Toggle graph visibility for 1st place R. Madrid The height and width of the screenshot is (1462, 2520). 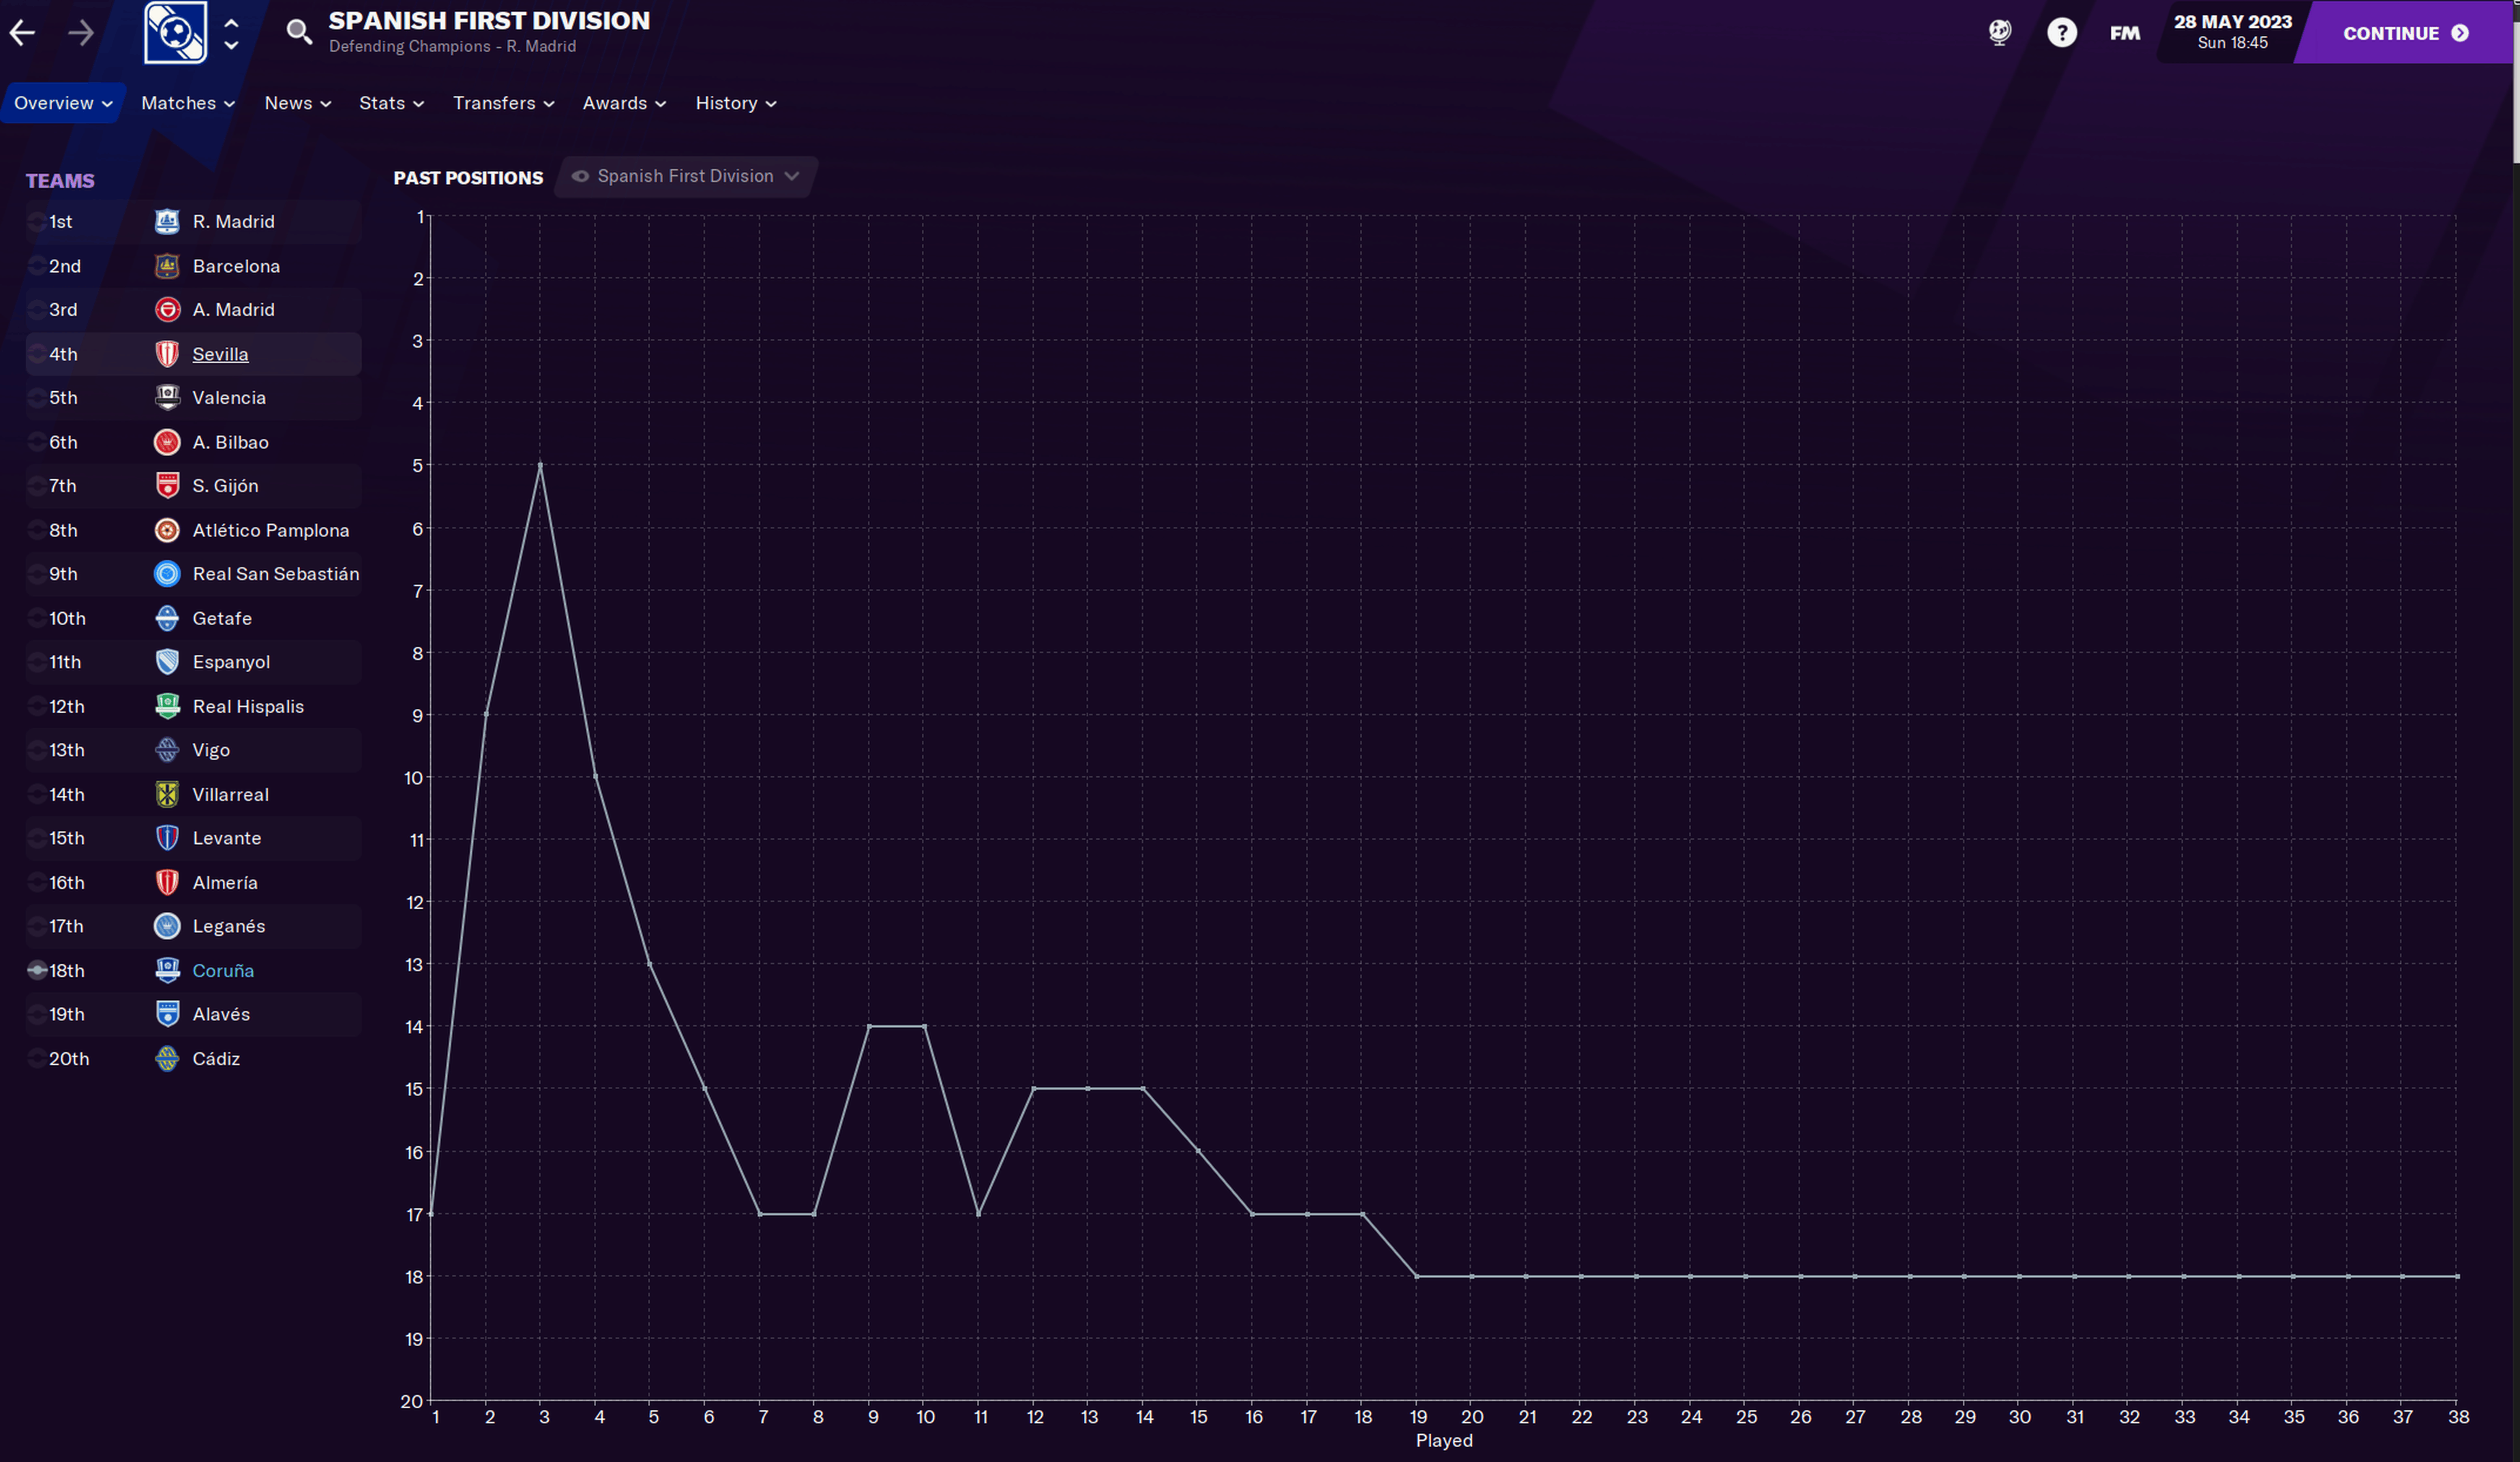tap(36, 222)
